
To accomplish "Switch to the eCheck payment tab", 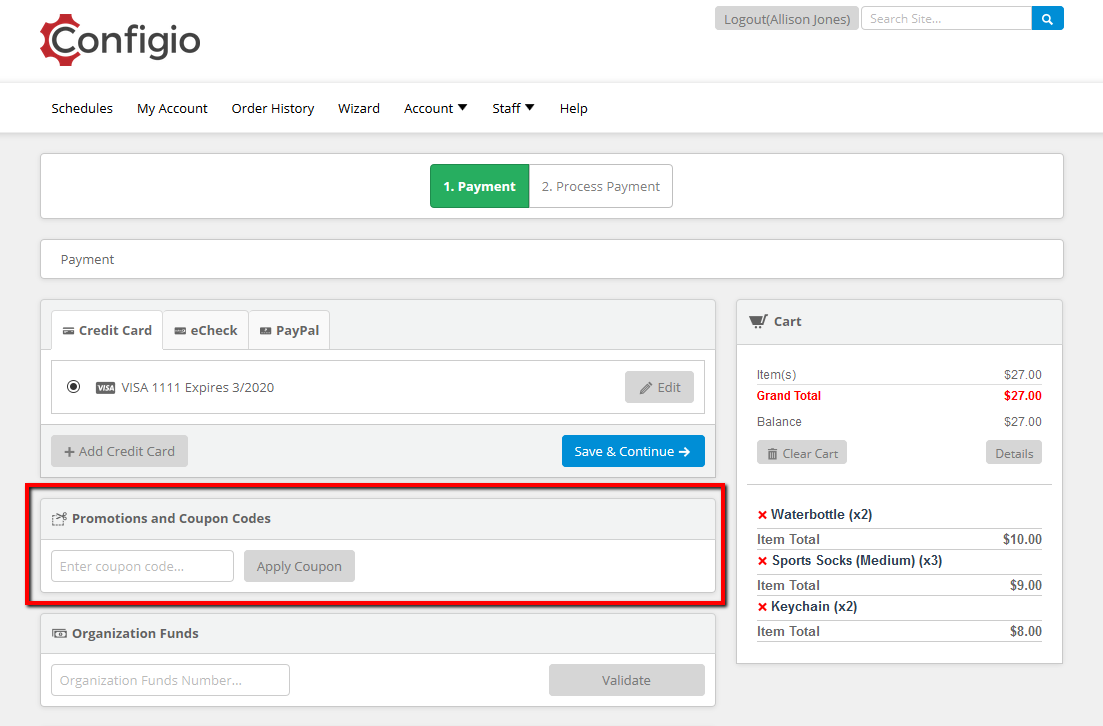I will pyautogui.click(x=205, y=331).
